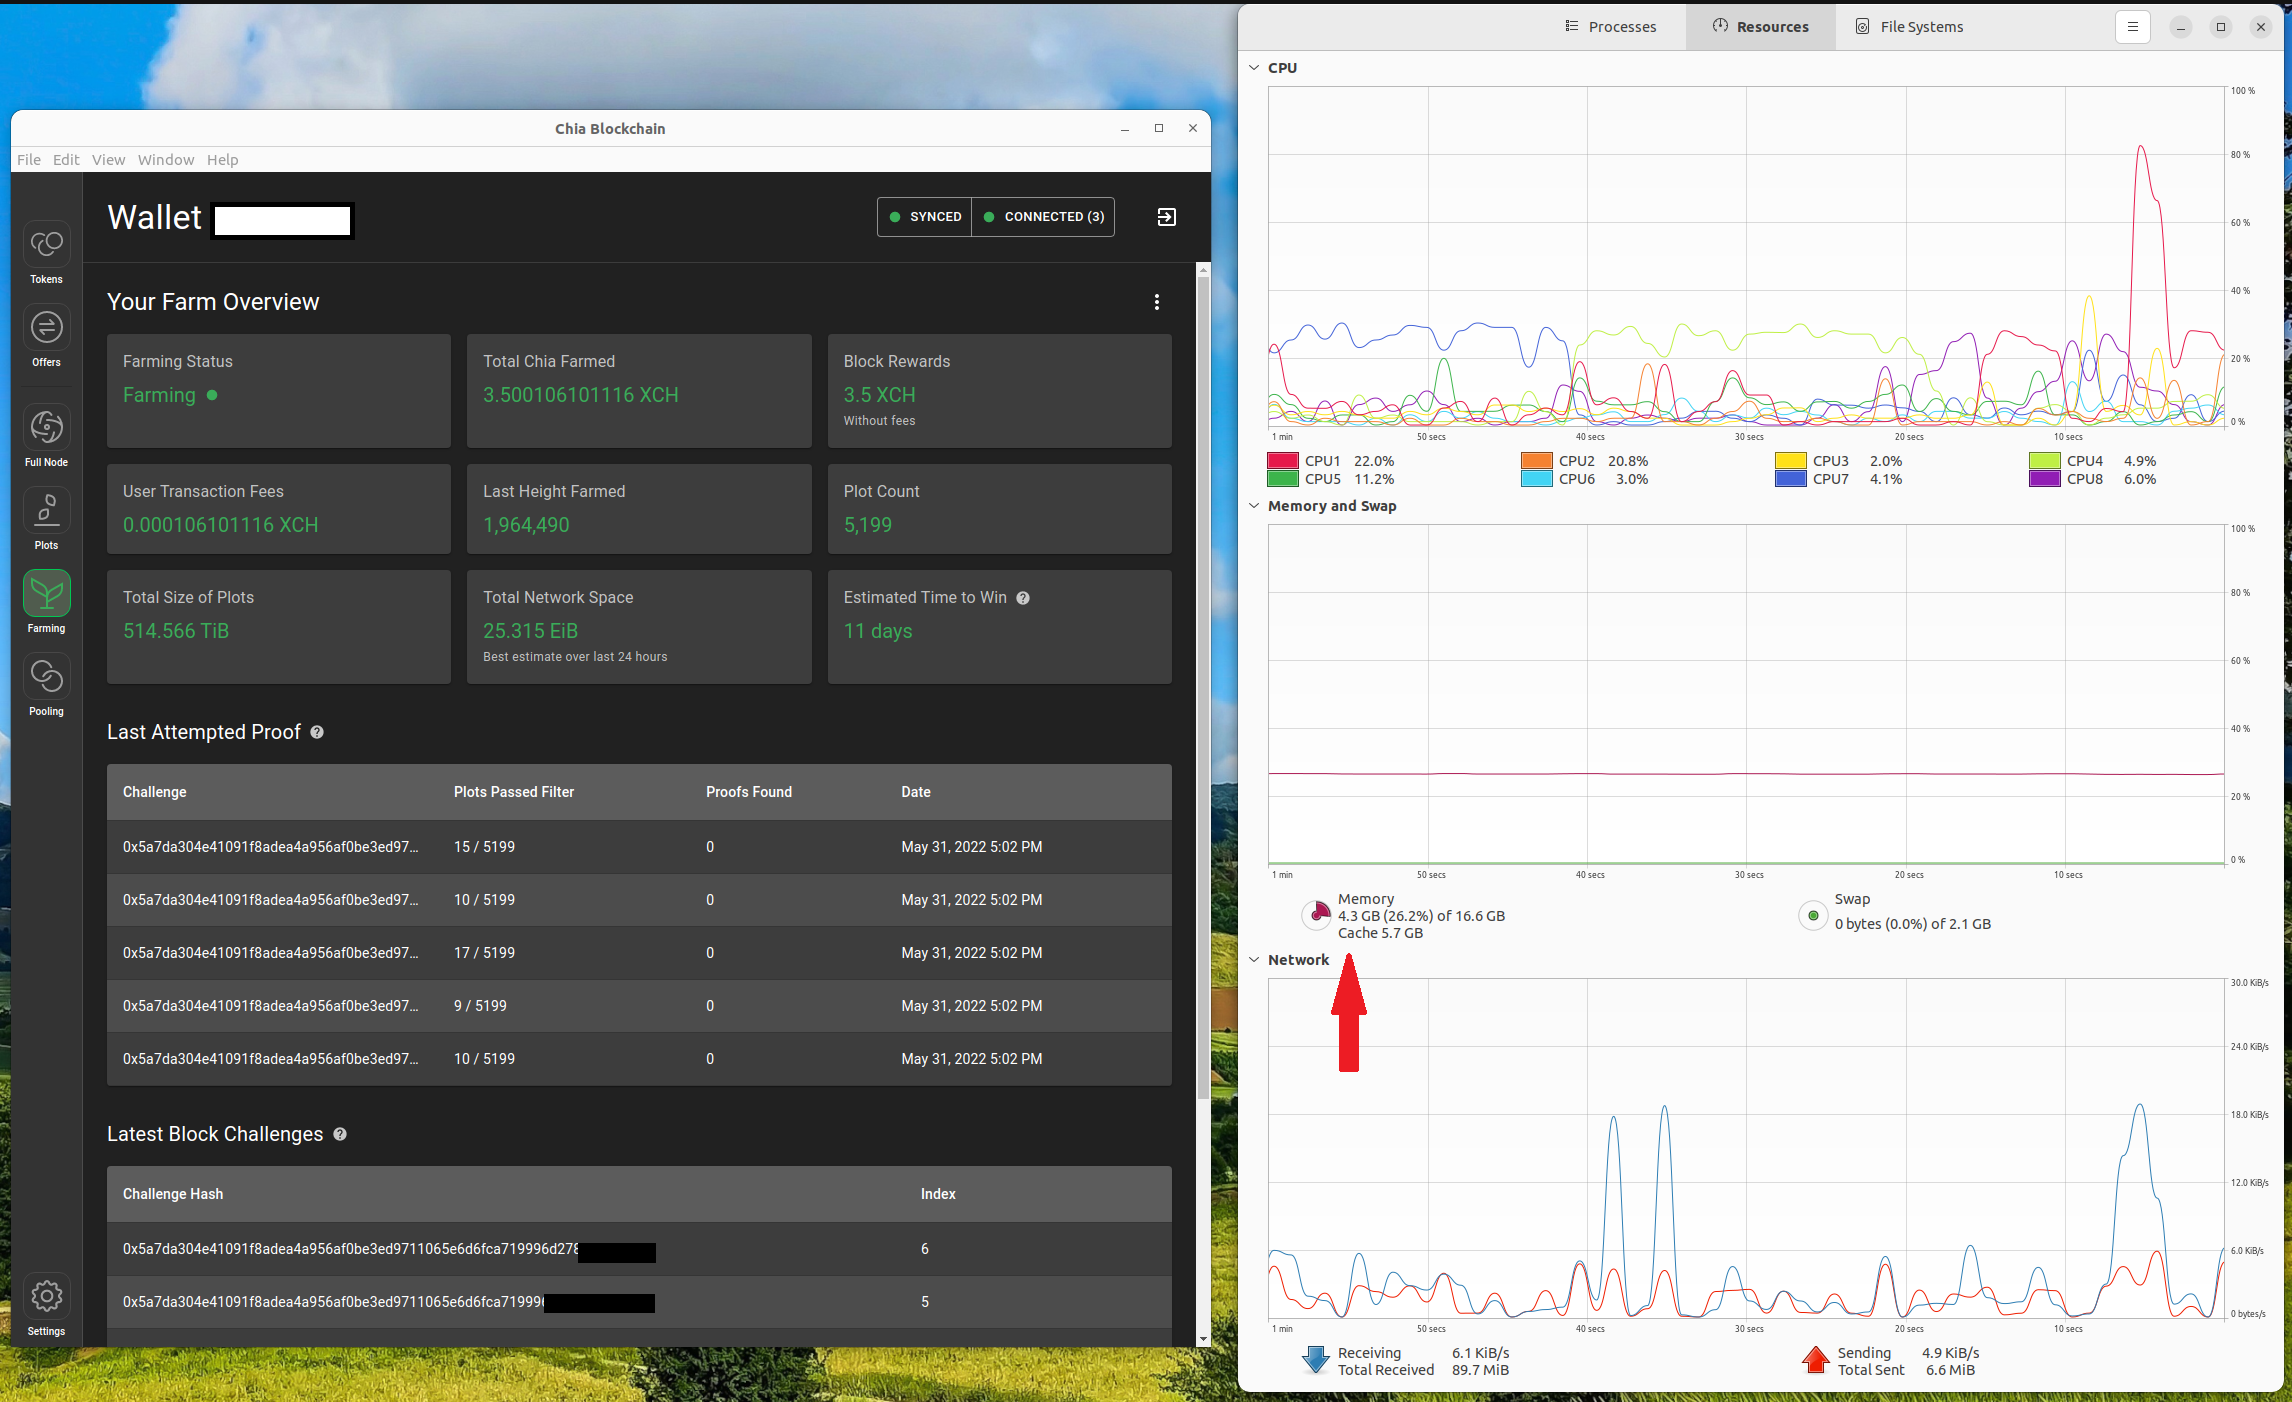The height and width of the screenshot is (1402, 2292).
Task: Open the Pooling sidebar section
Action: 46,685
